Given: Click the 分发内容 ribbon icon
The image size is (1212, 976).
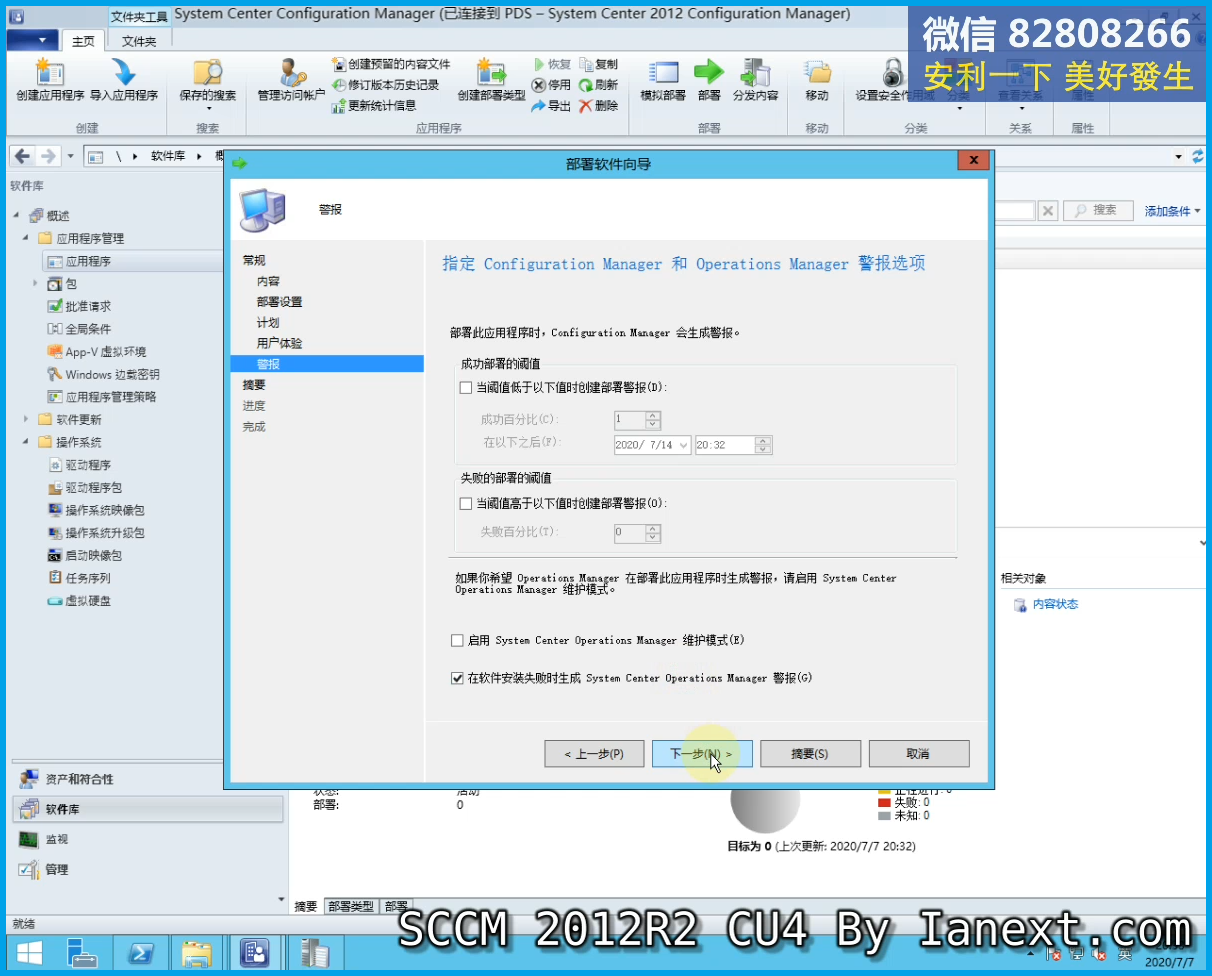Looking at the screenshot, I should tap(755, 81).
